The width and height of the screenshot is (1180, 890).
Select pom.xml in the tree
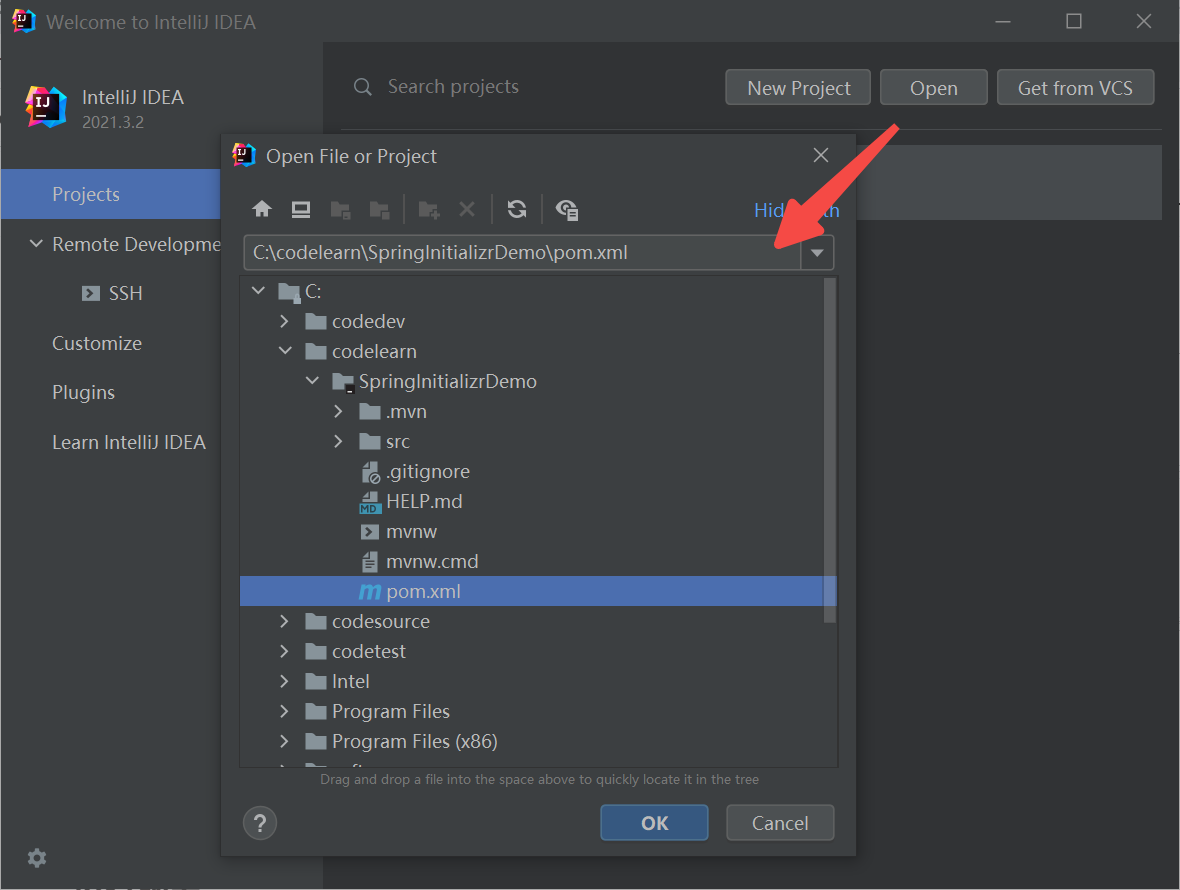537,591
